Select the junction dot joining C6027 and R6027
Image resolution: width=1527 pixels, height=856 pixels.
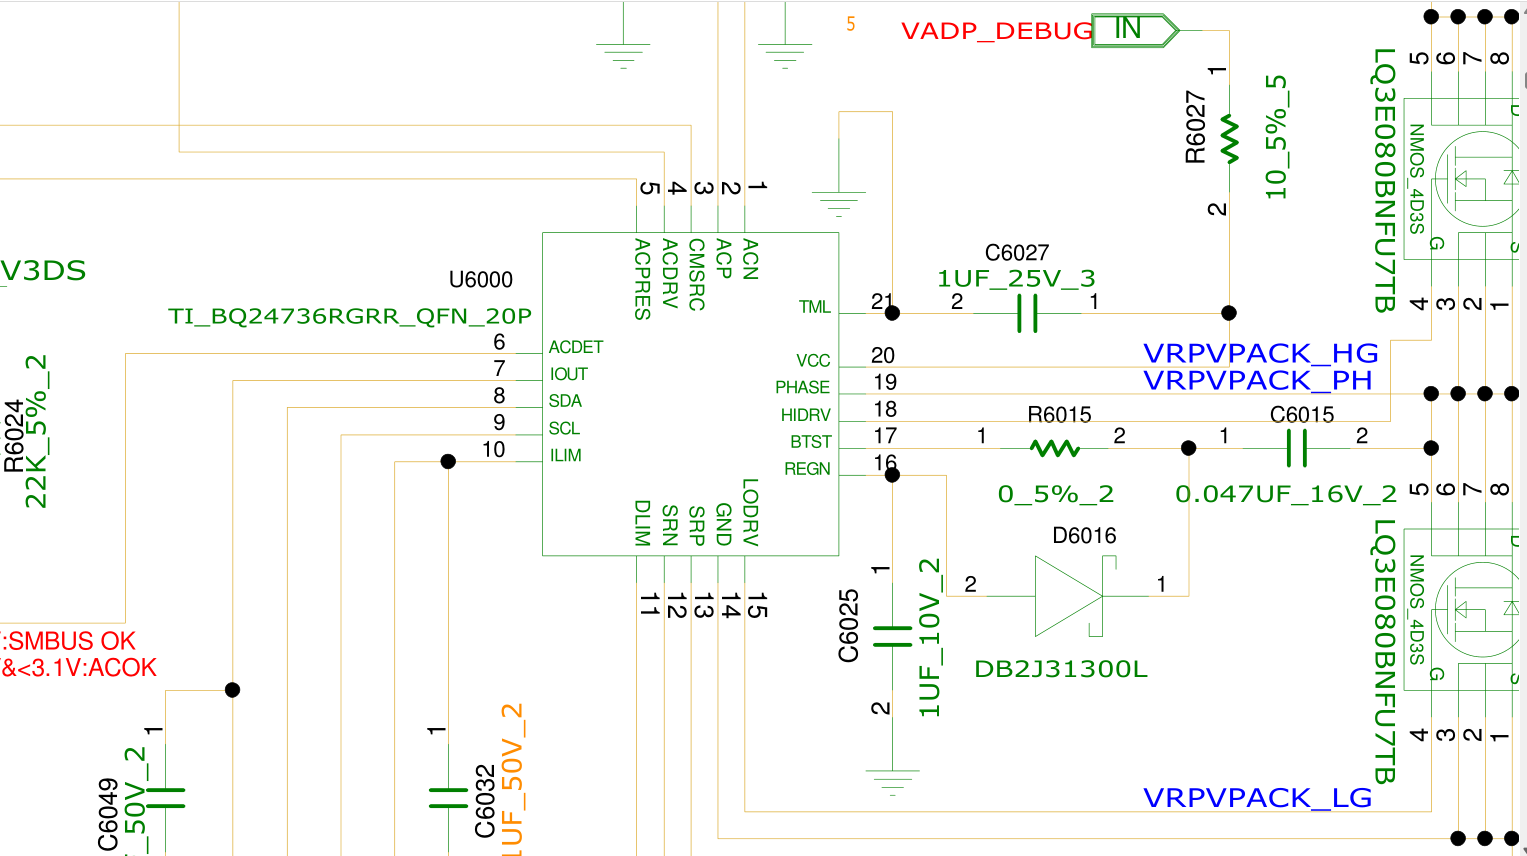point(1229,313)
